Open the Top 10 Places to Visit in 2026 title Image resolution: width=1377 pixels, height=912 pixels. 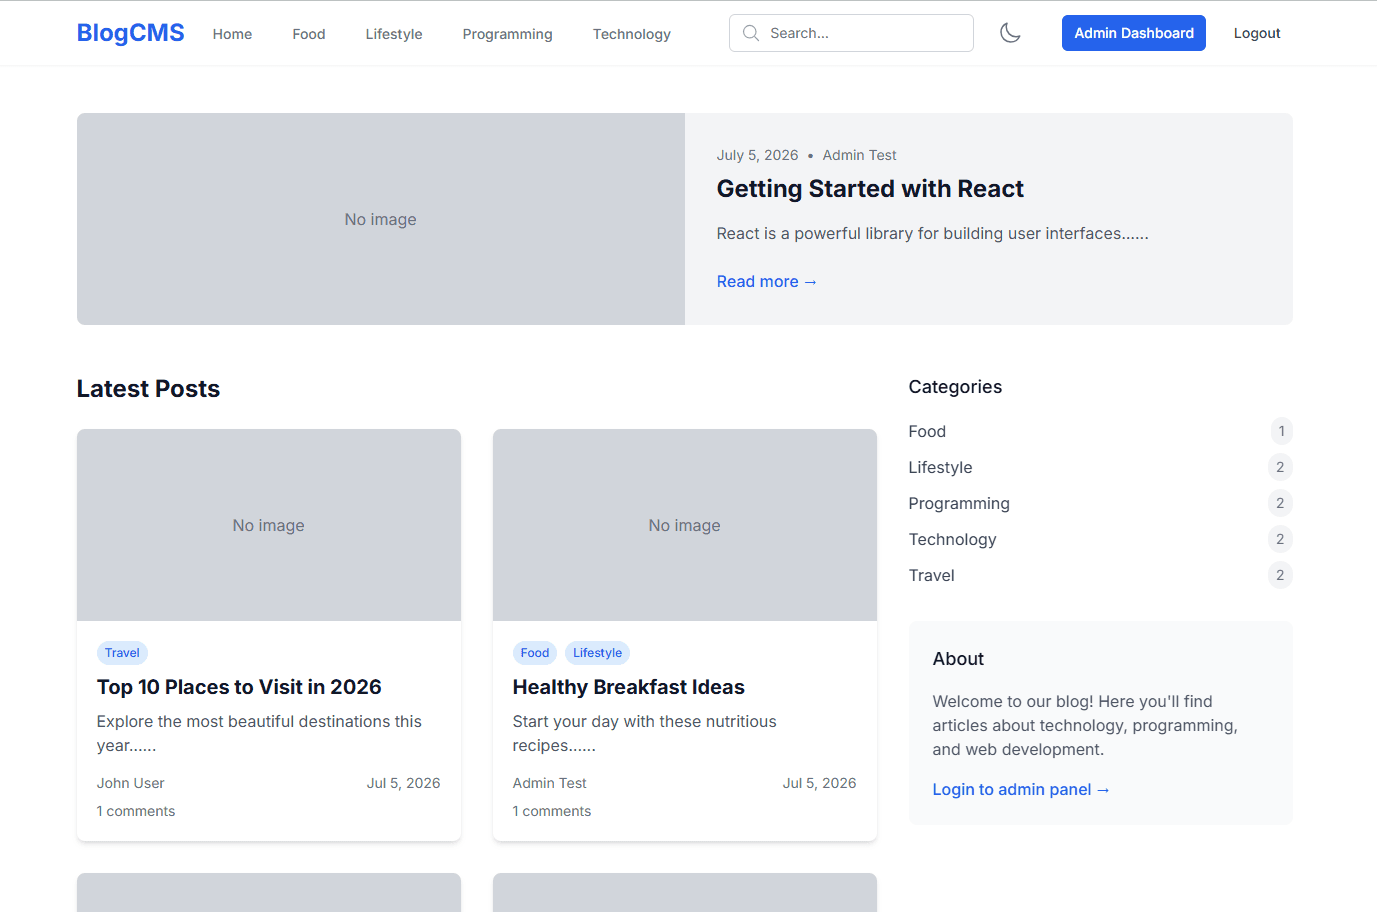[239, 687]
